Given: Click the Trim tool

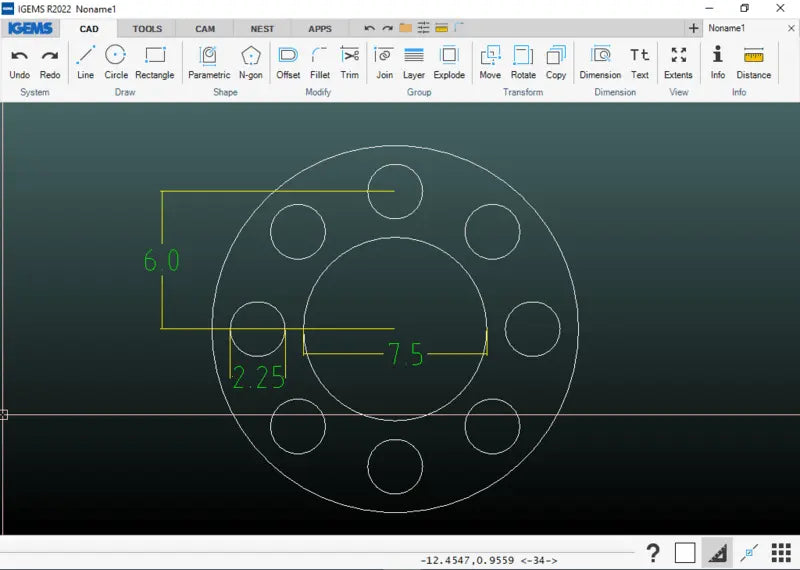Looking at the screenshot, I should pos(349,62).
